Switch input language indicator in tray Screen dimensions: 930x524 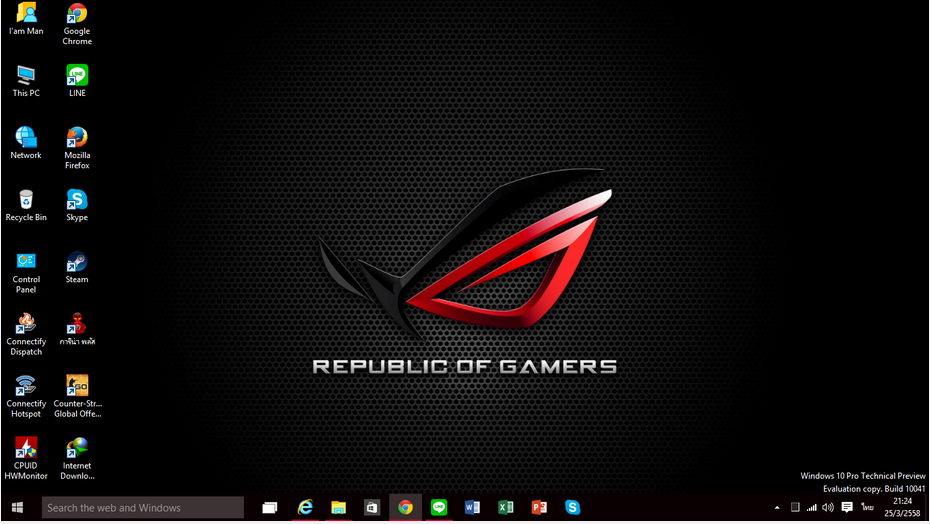click(x=868, y=507)
